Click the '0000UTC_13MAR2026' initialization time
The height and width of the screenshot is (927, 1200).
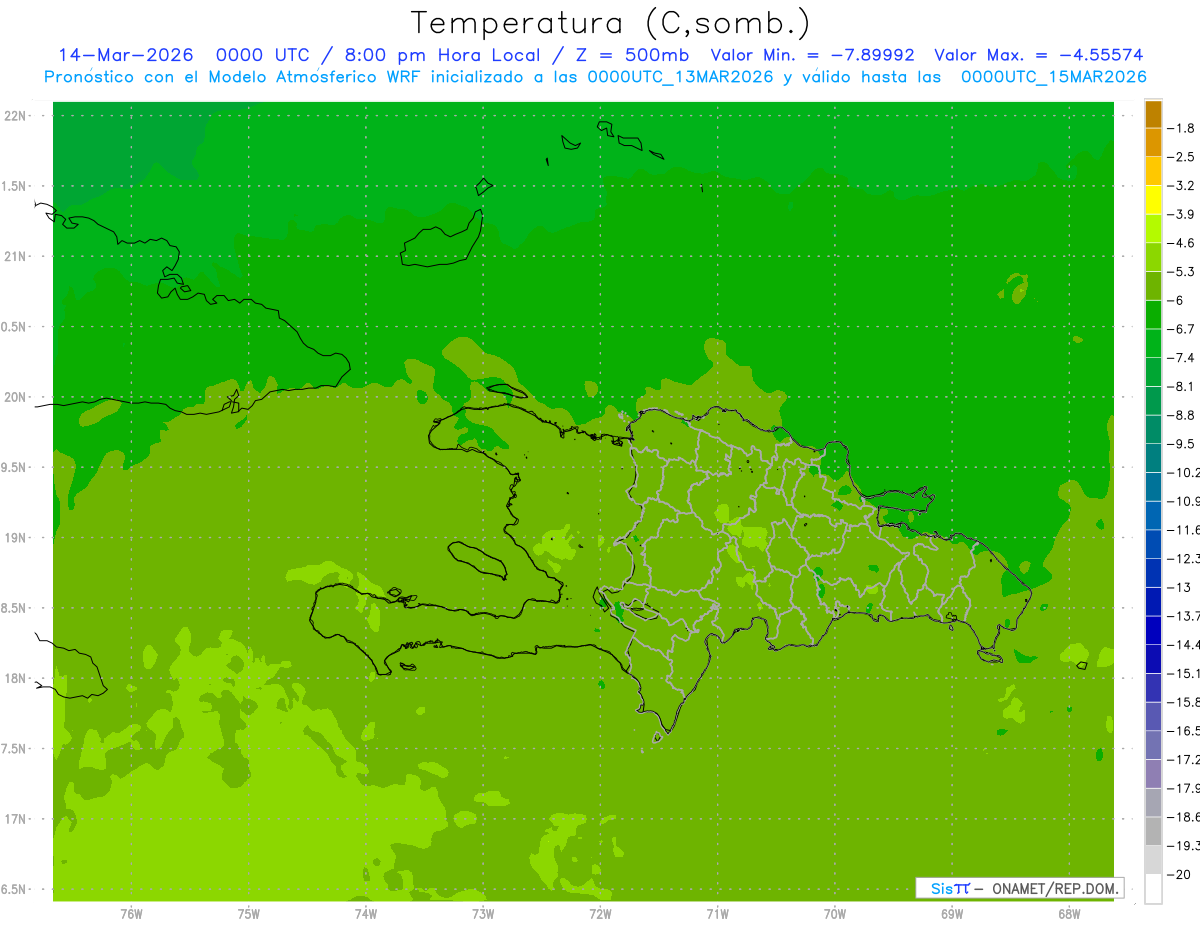681,76
